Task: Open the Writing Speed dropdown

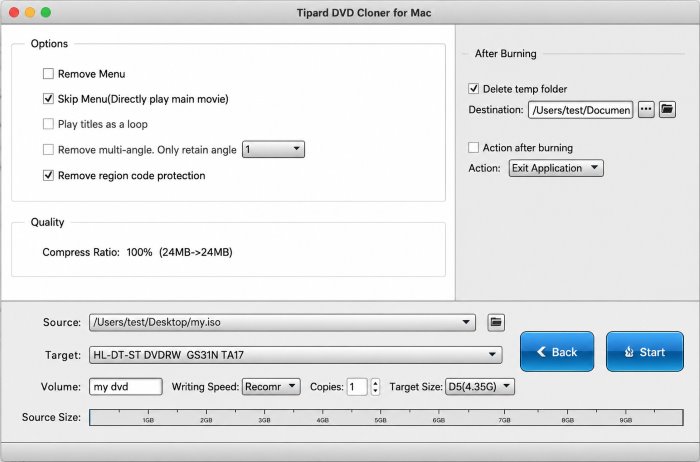Action: [x=271, y=387]
